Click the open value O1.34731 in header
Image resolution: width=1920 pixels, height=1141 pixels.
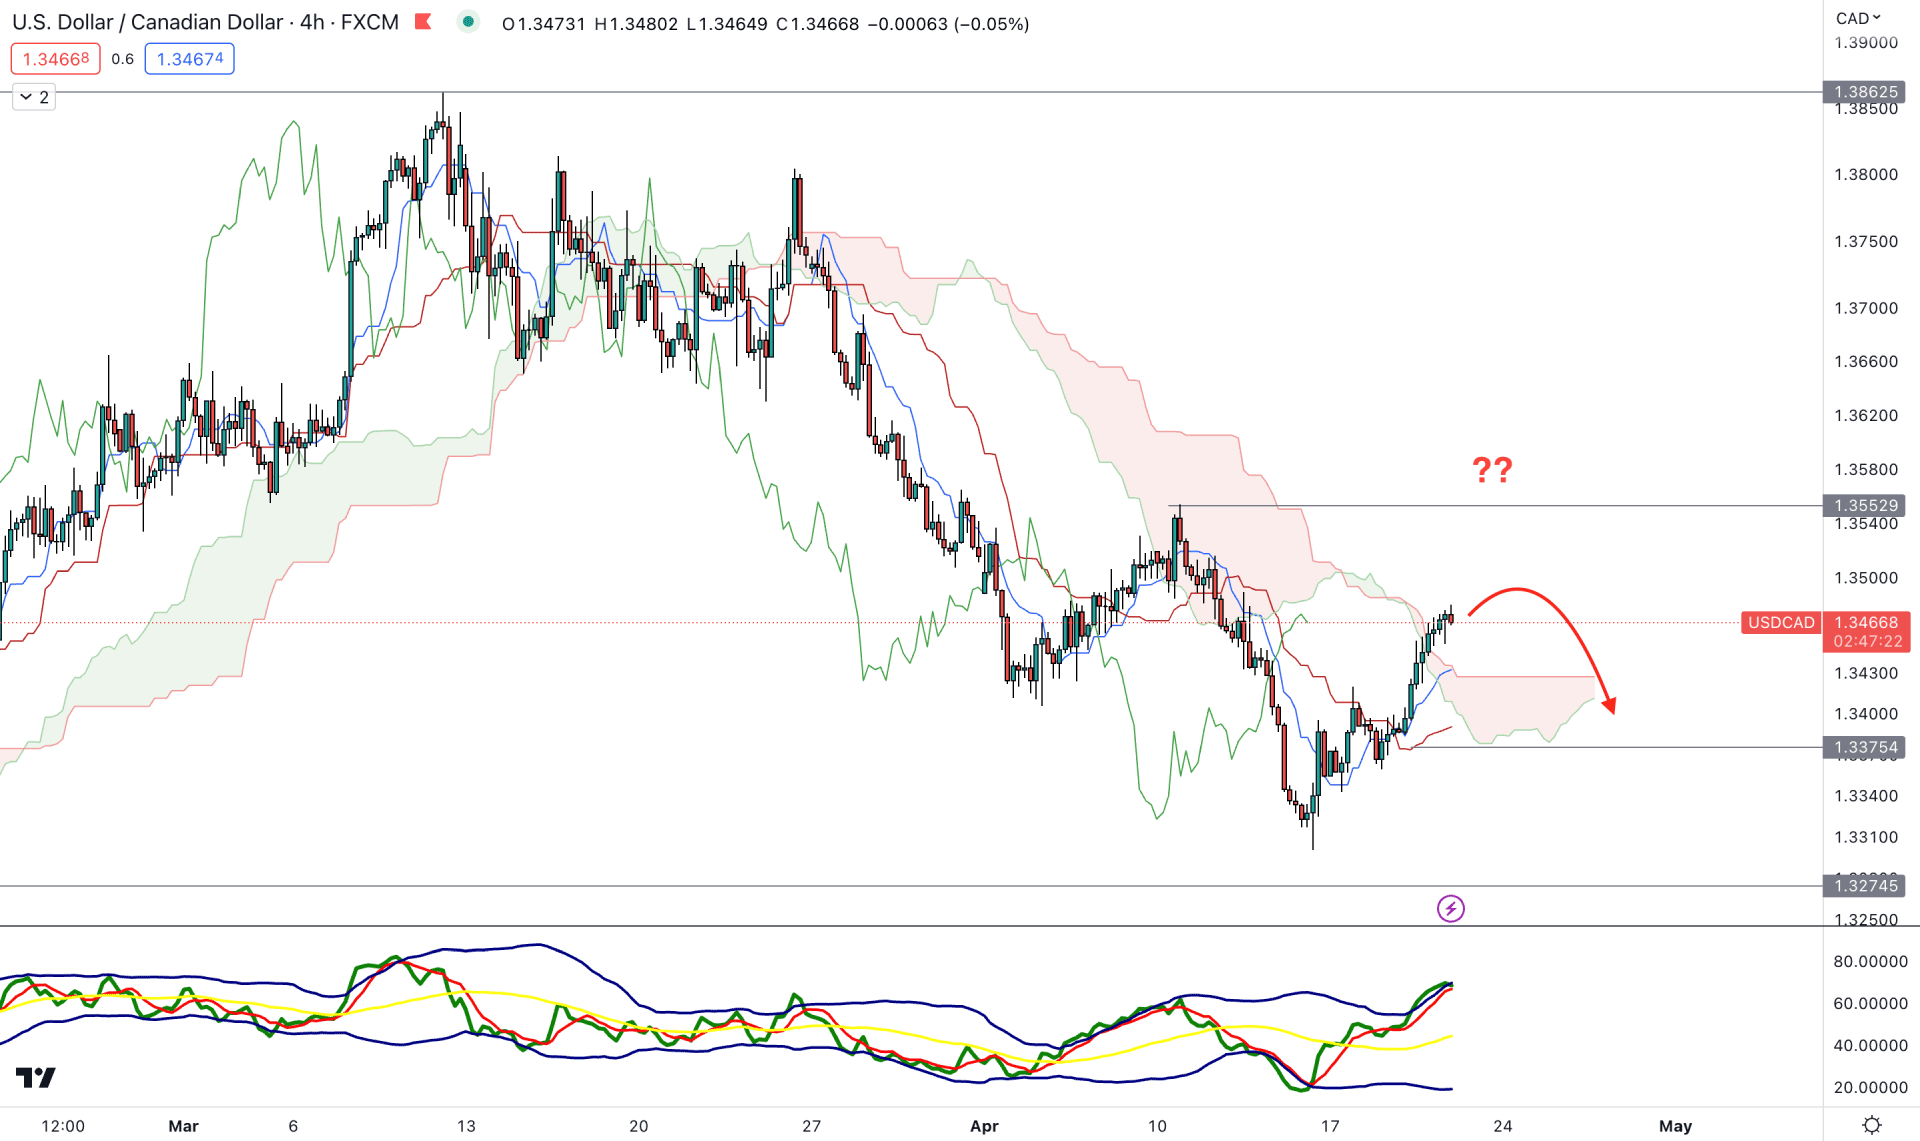(544, 24)
